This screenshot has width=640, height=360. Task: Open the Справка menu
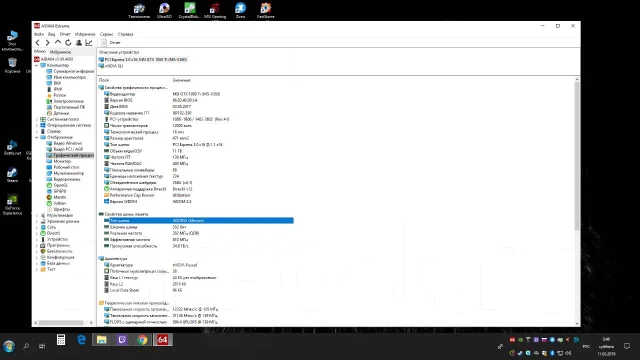coord(125,34)
